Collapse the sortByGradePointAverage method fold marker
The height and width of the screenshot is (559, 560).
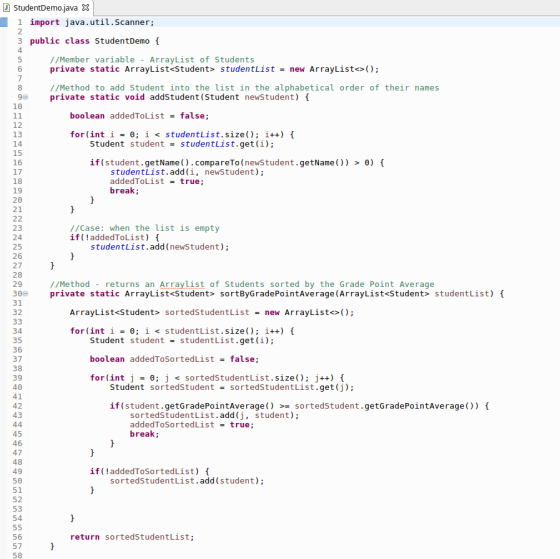click(x=25, y=294)
